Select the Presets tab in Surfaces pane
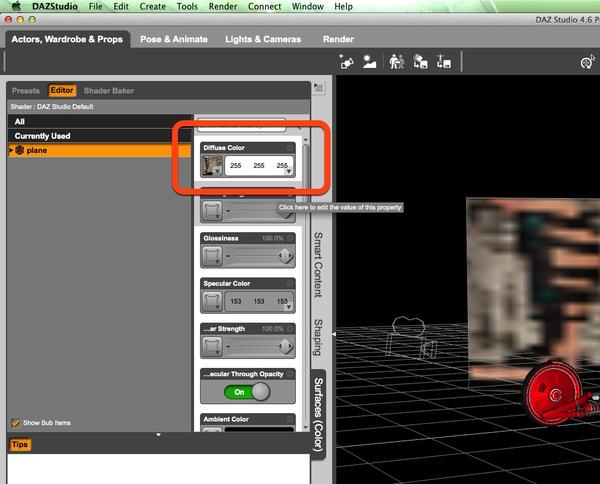 [x=26, y=91]
